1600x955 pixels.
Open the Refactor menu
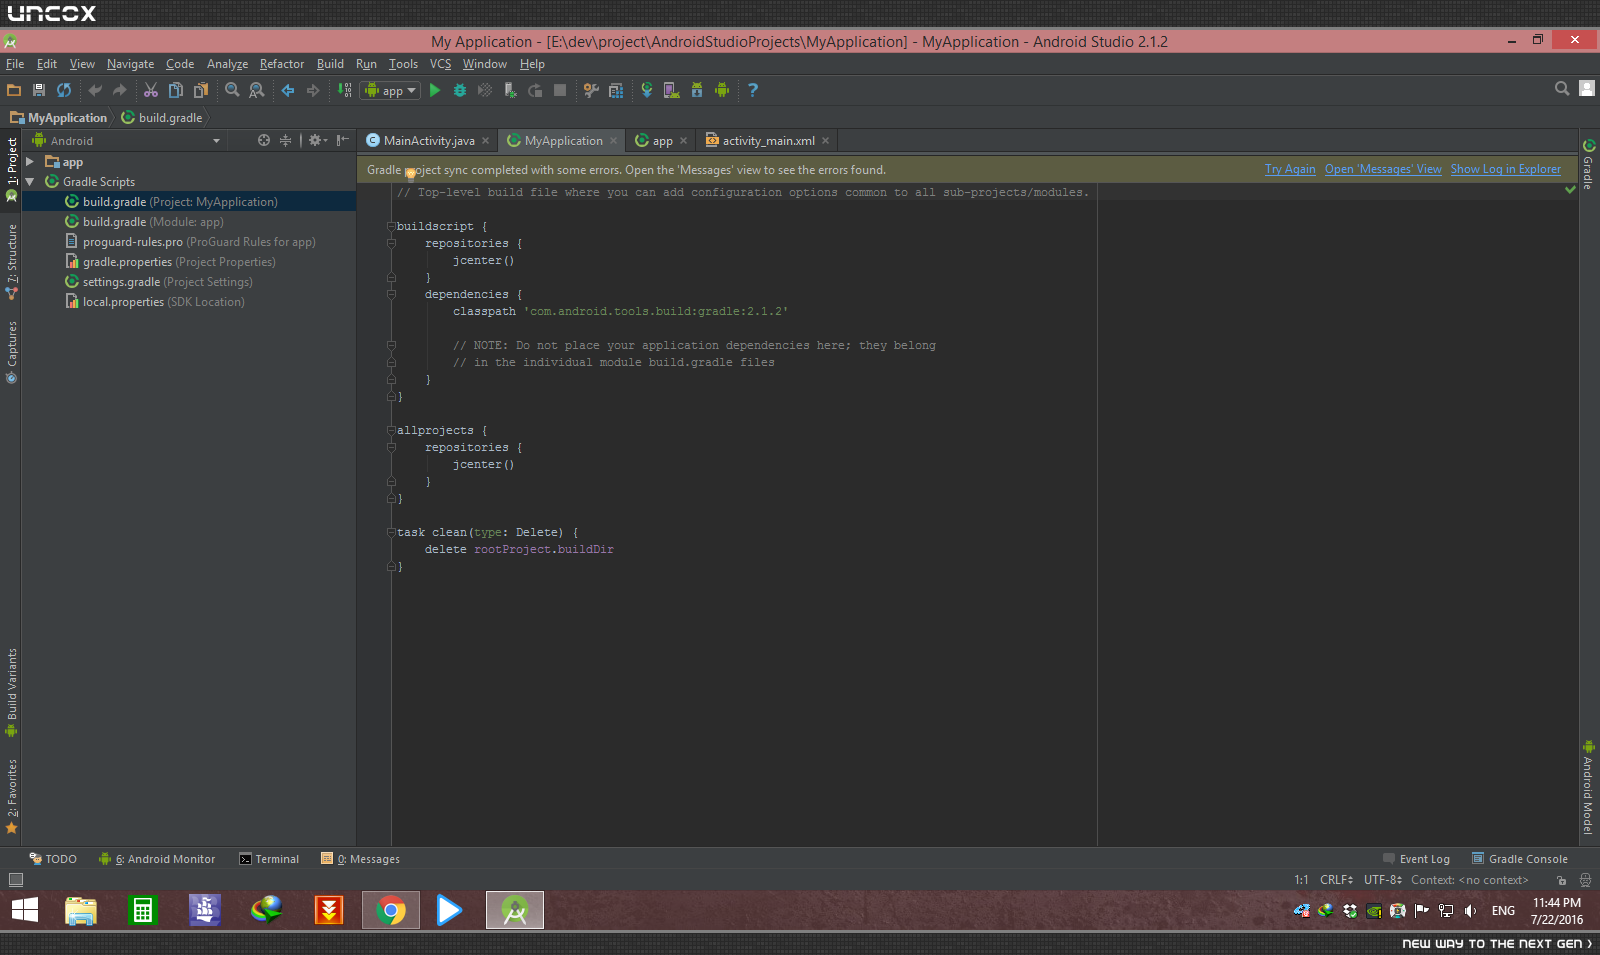(x=282, y=64)
